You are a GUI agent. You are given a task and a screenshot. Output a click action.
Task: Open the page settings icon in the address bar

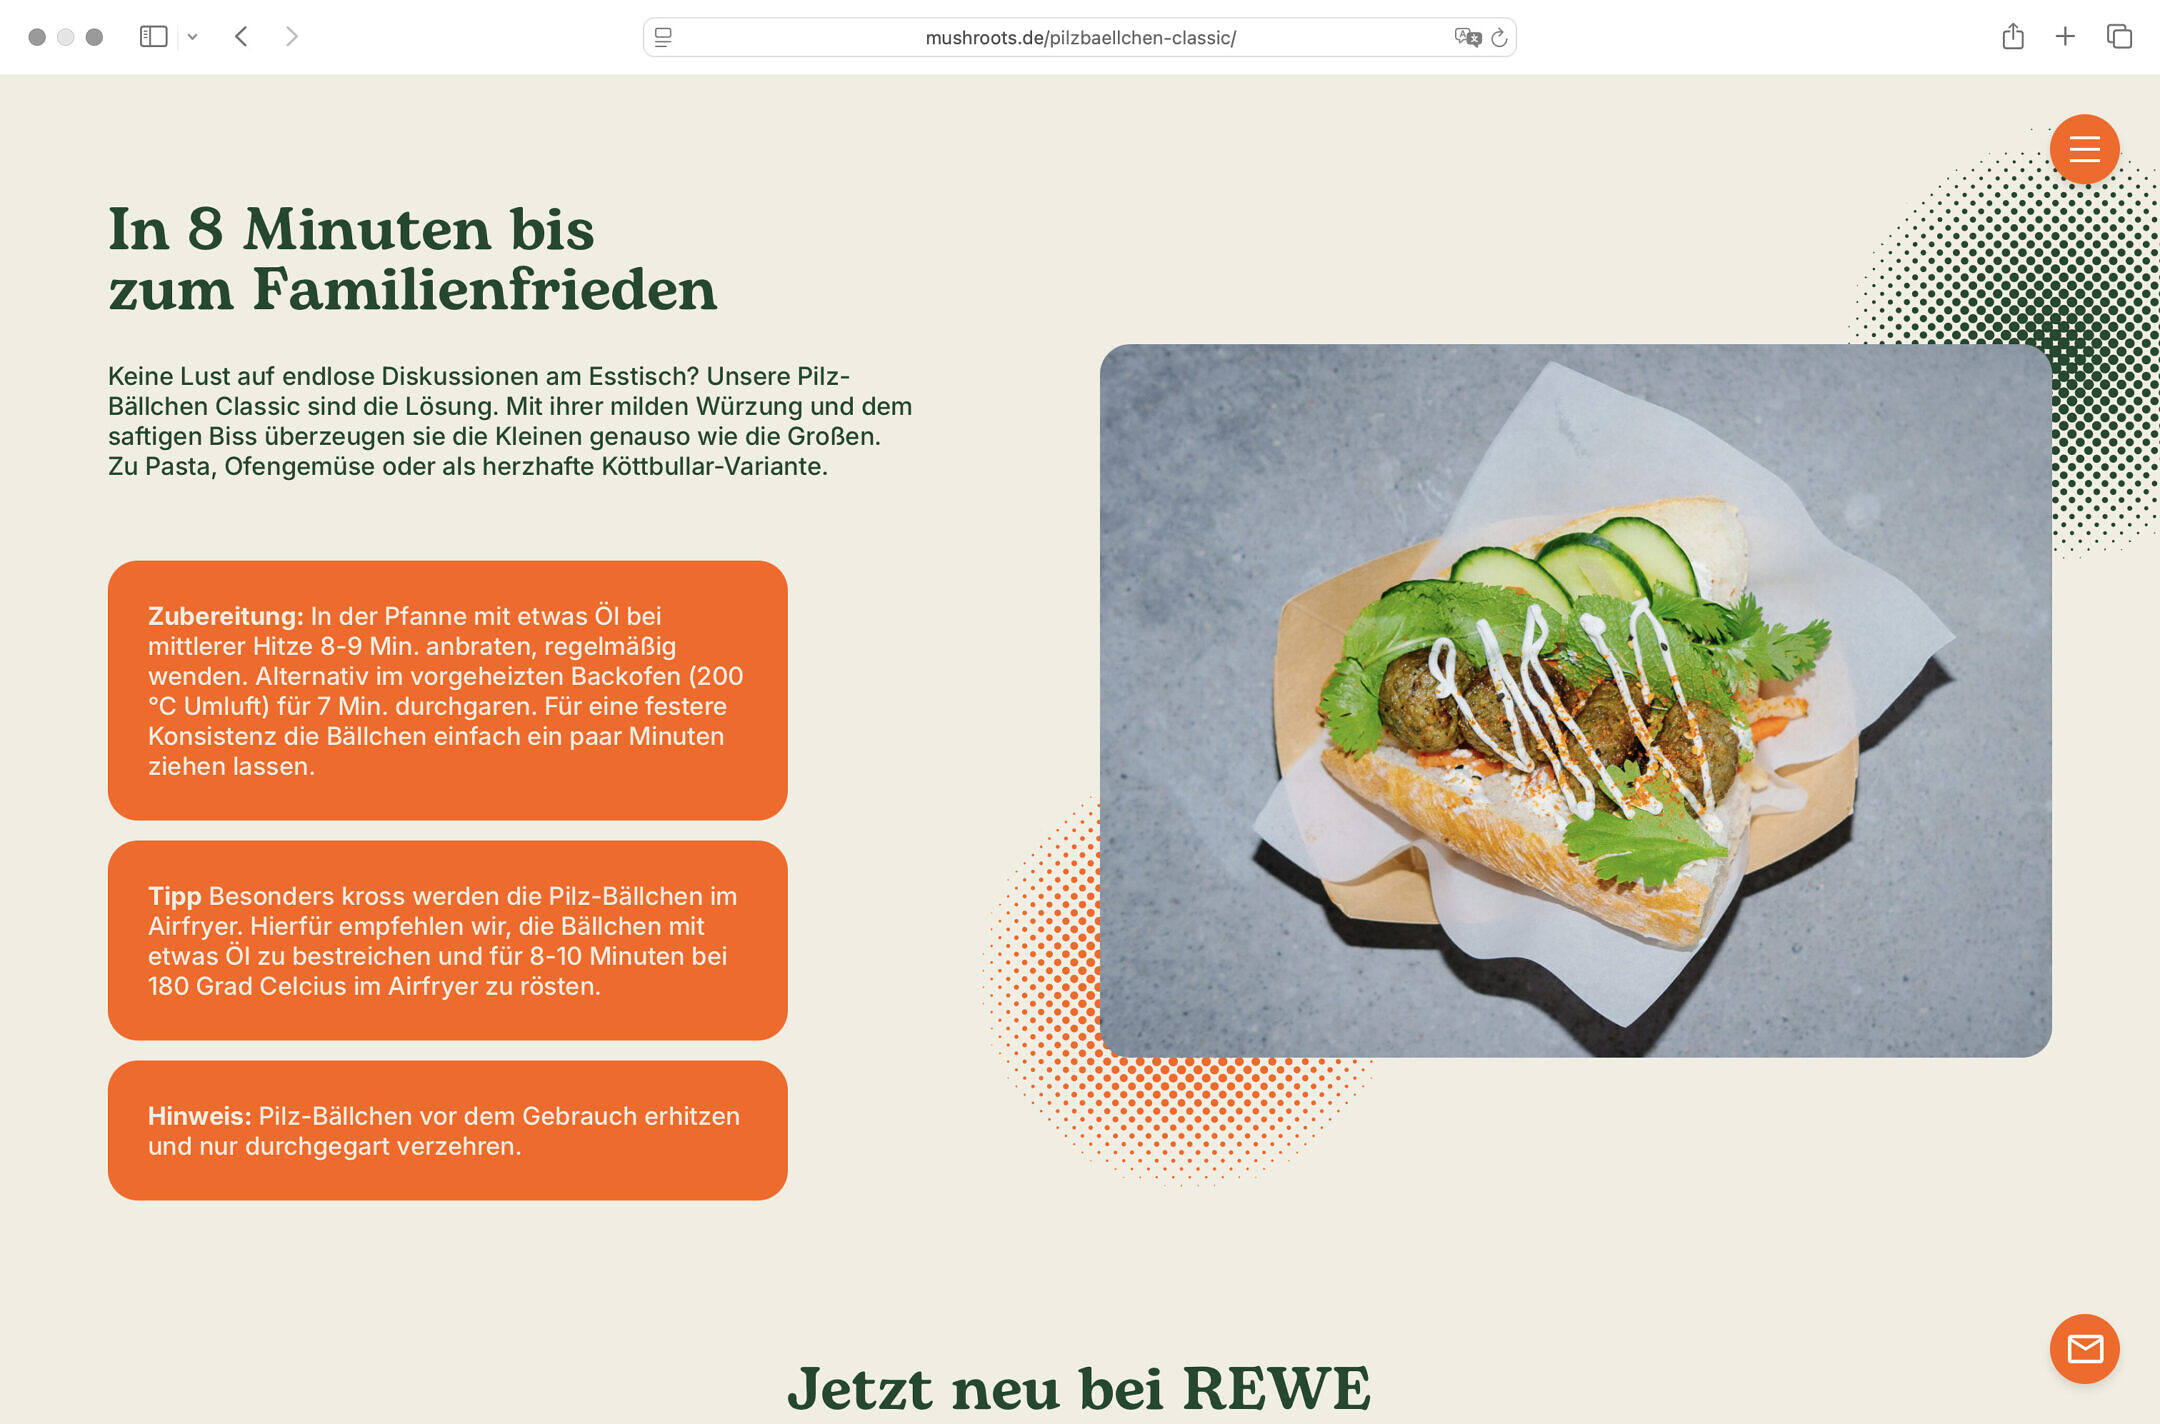pos(663,38)
